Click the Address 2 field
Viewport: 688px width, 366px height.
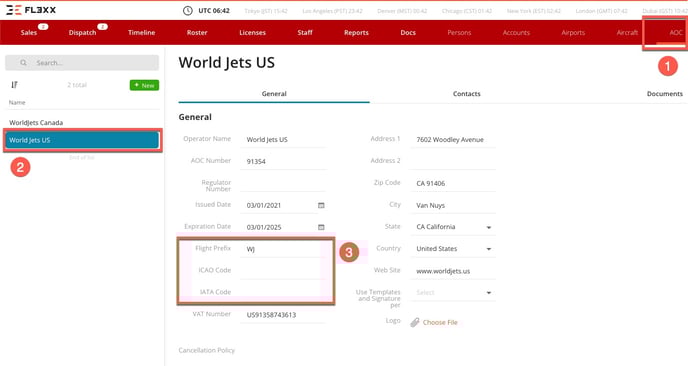(453, 161)
